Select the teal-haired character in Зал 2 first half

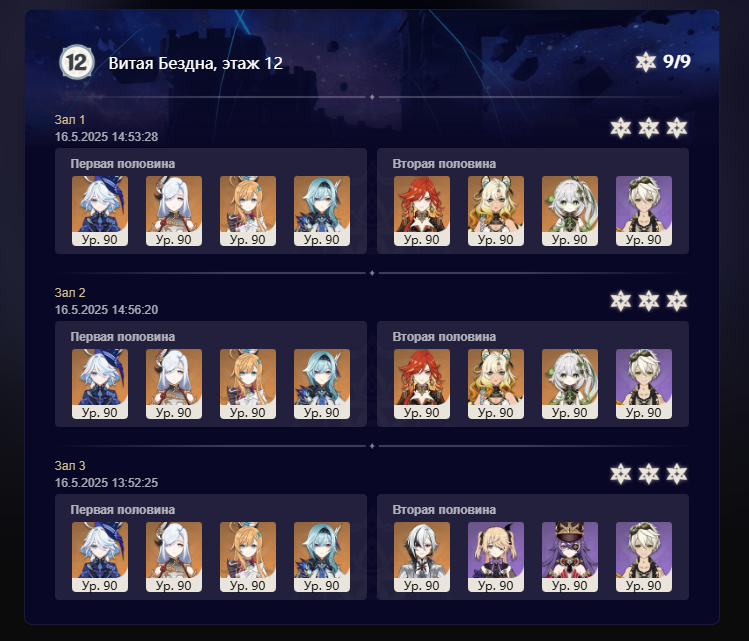[x=322, y=384]
